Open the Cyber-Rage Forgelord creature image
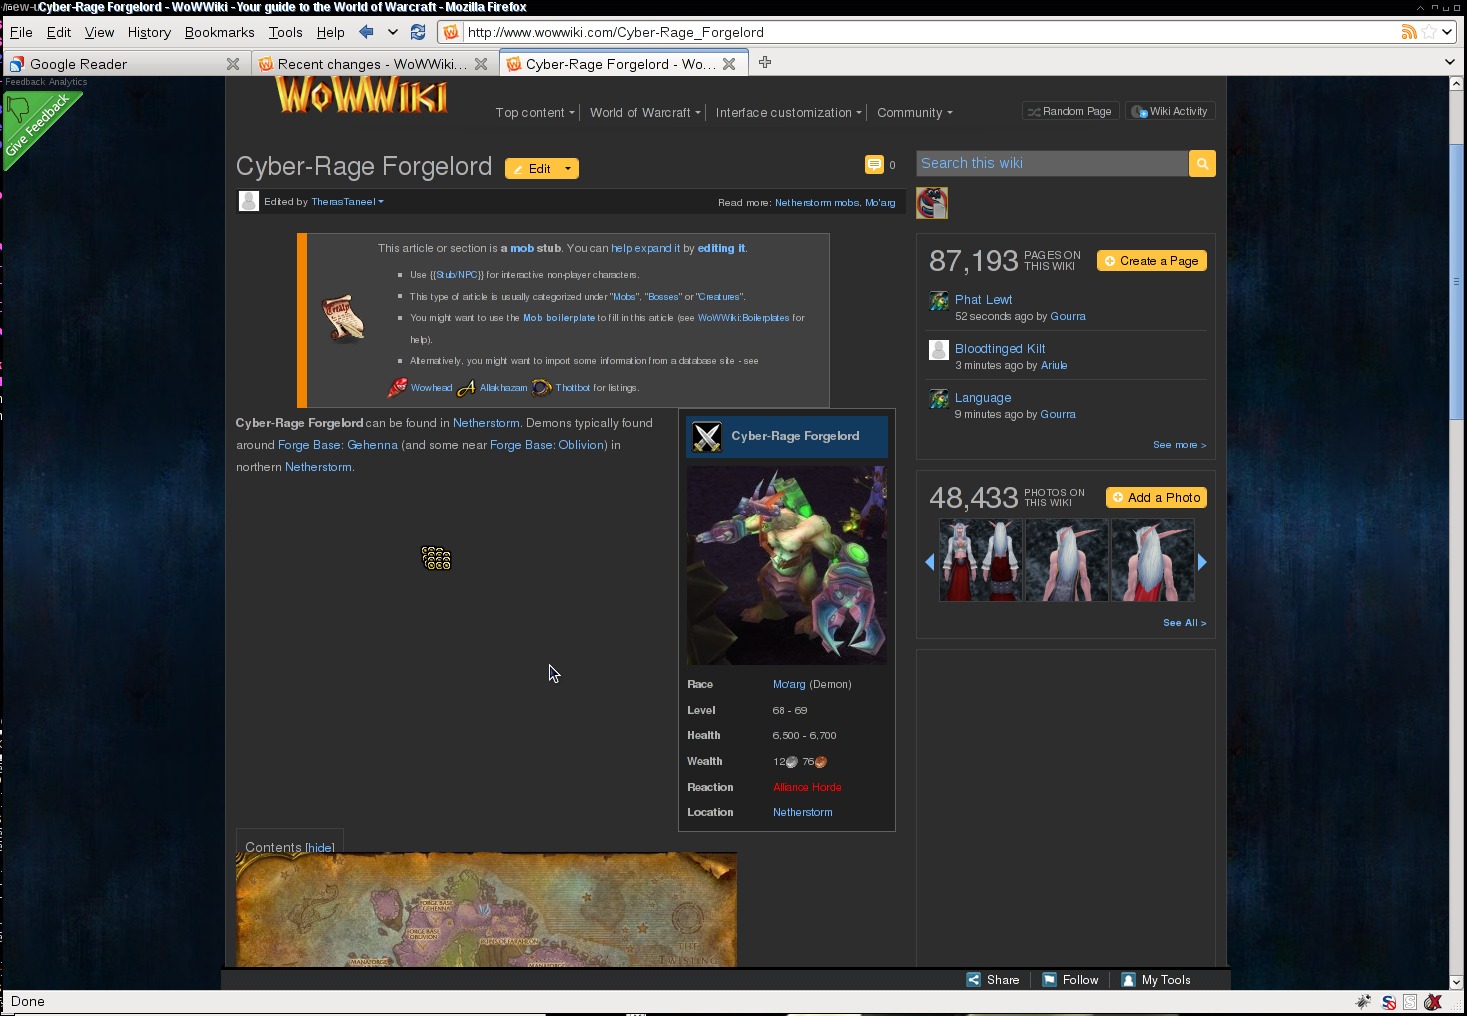The height and width of the screenshot is (1016, 1467). pos(787,565)
